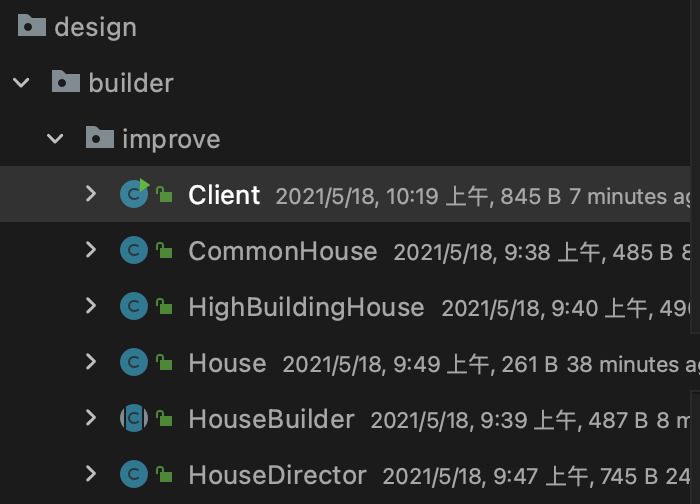The height and width of the screenshot is (504, 700).
Task: Expand the CommonHouse class node
Action: (x=91, y=250)
